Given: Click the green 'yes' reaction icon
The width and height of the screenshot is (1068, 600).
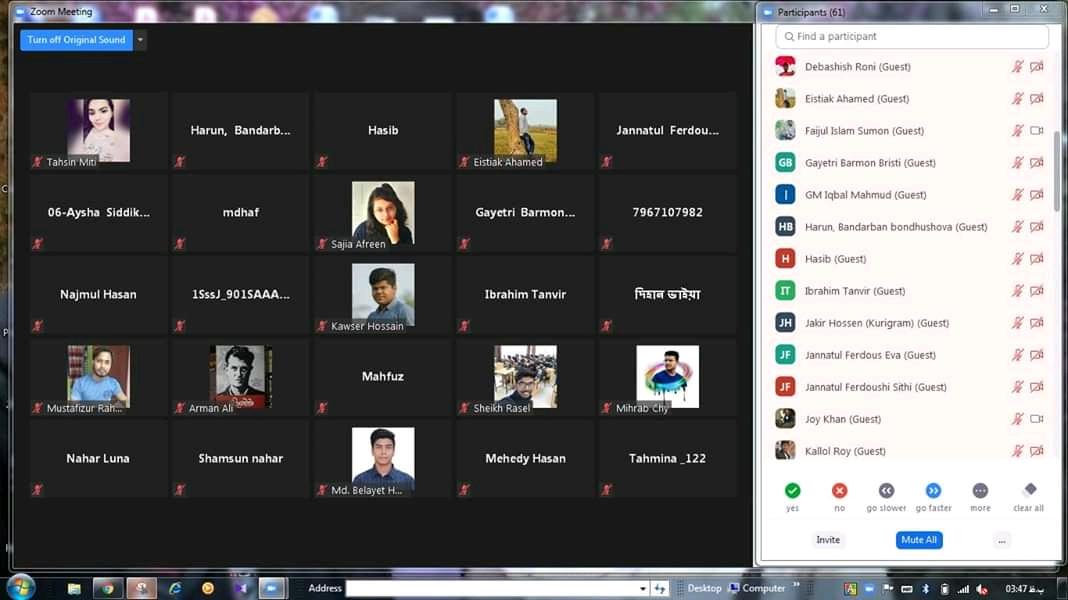Looking at the screenshot, I should pyautogui.click(x=792, y=490).
